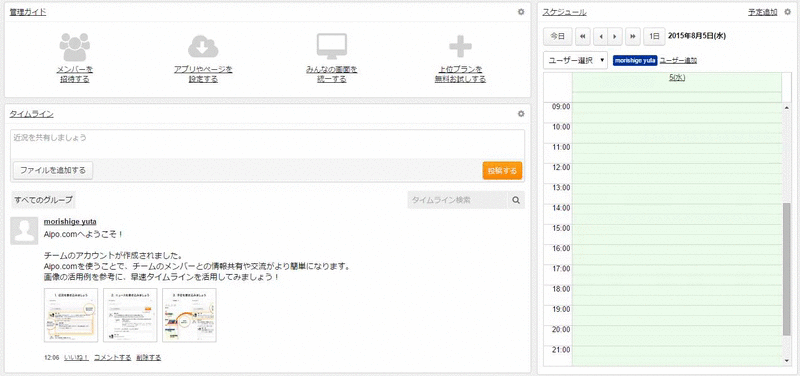Jump back with double-left arrow in schedule
Screen dimensions: 800x376
(583, 36)
